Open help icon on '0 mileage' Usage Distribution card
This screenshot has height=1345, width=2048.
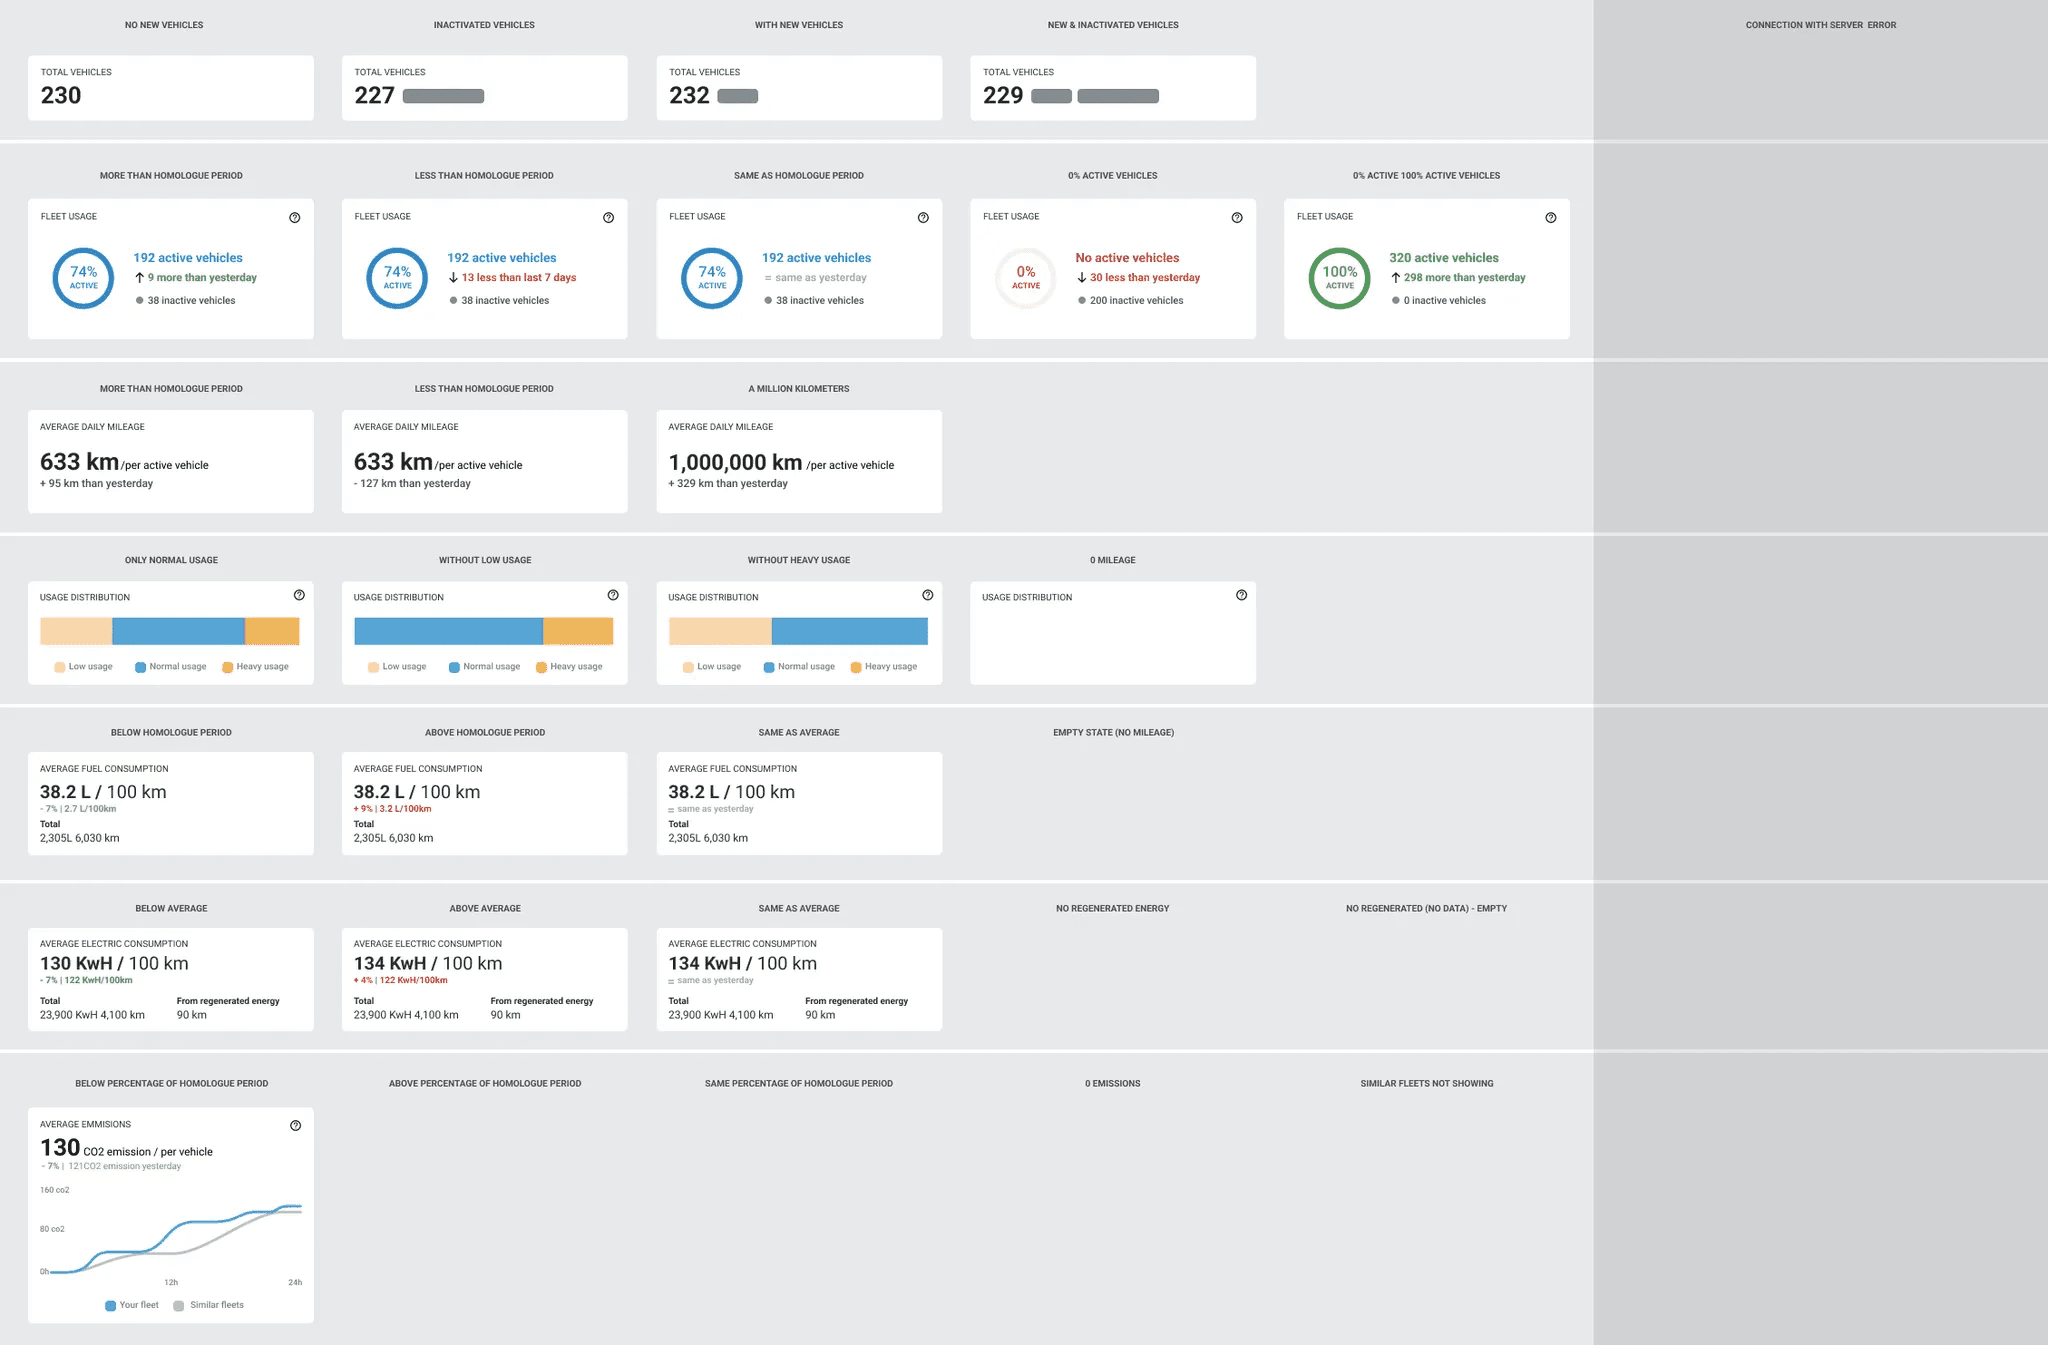point(1241,595)
